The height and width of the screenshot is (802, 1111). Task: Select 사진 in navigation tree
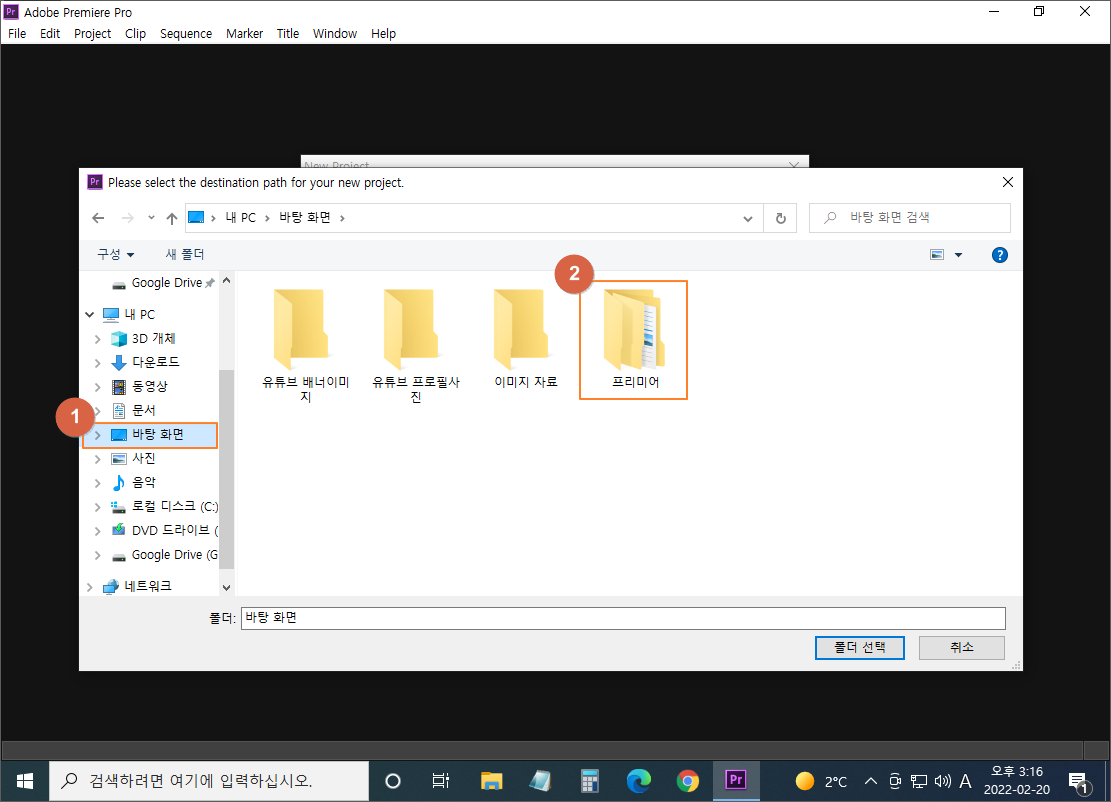click(x=144, y=458)
